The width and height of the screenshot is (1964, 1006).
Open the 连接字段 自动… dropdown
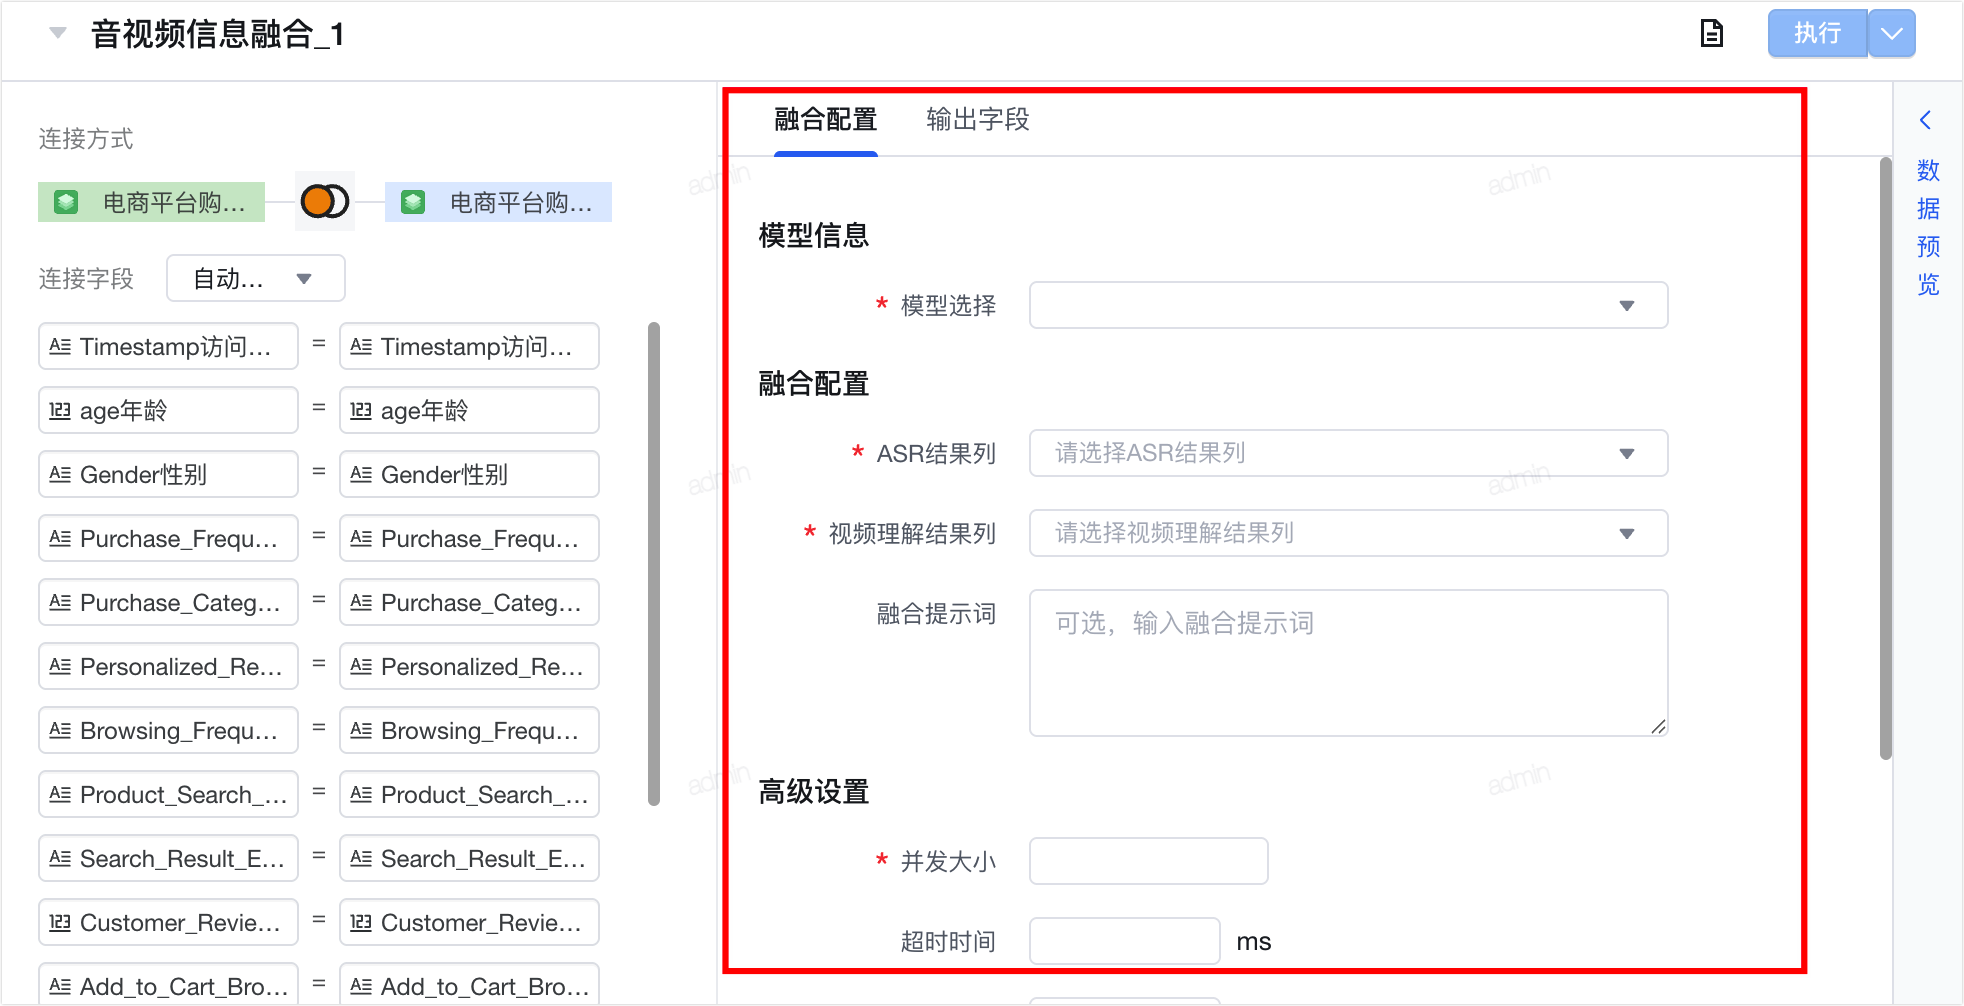click(255, 278)
